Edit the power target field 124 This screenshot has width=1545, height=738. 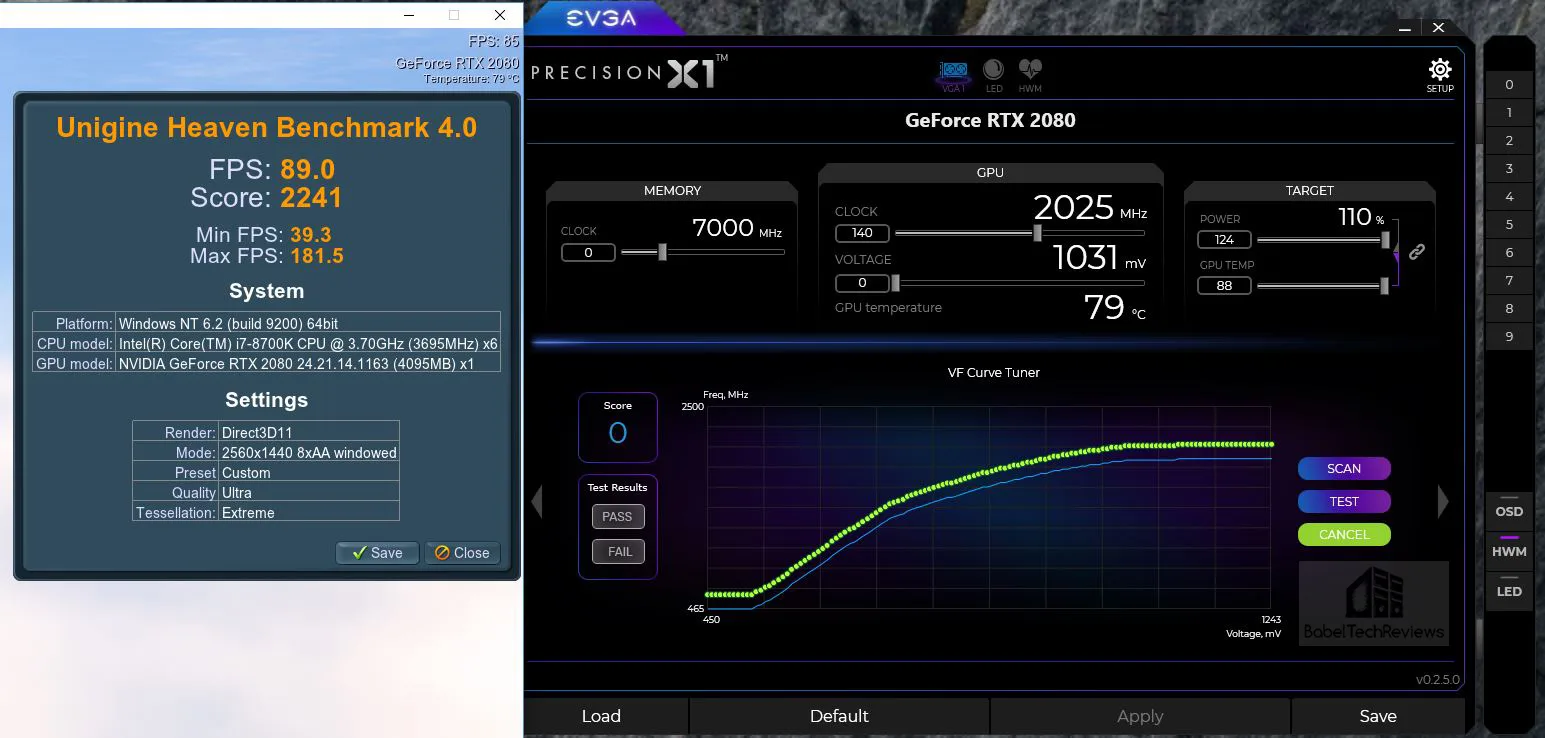click(1224, 240)
